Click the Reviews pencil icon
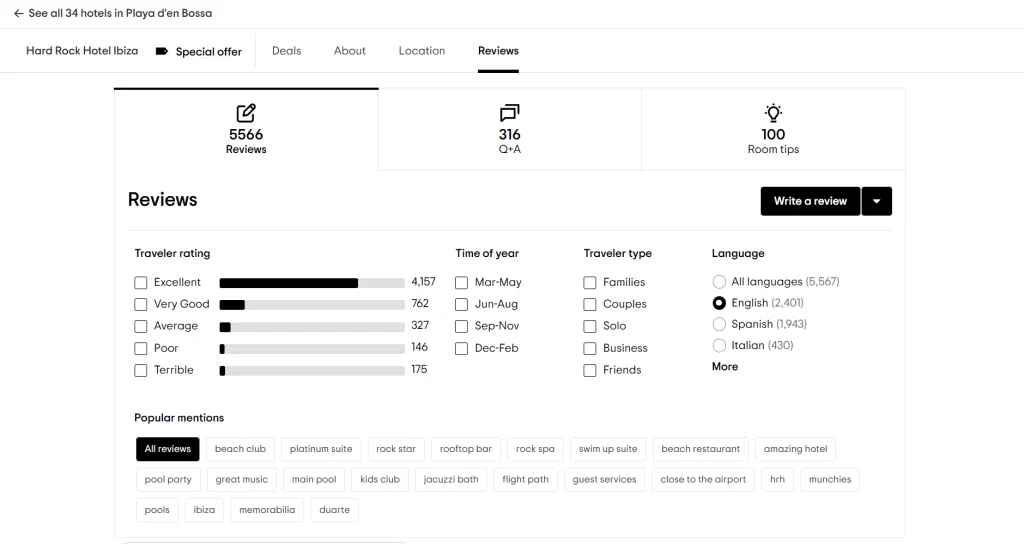 pyautogui.click(x=246, y=113)
